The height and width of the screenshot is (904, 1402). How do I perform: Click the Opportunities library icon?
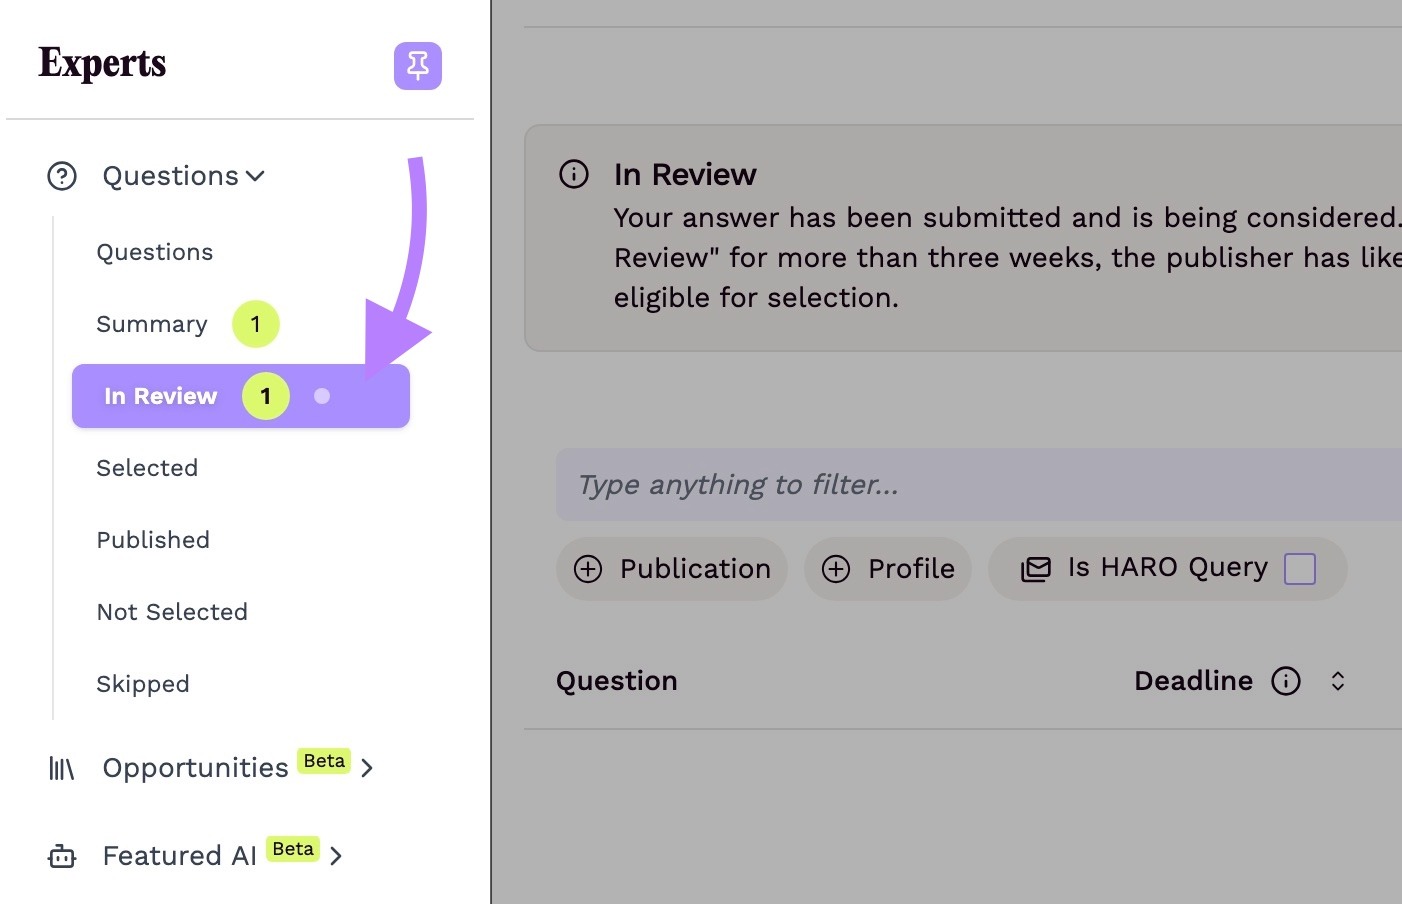pyautogui.click(x=61, y=768)
